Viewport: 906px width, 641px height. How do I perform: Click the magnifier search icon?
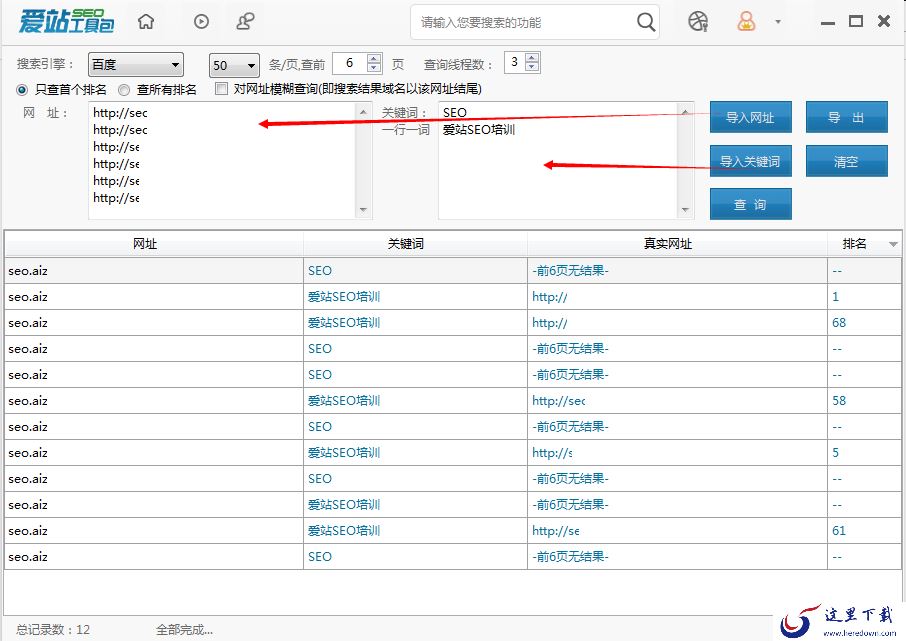646,23
